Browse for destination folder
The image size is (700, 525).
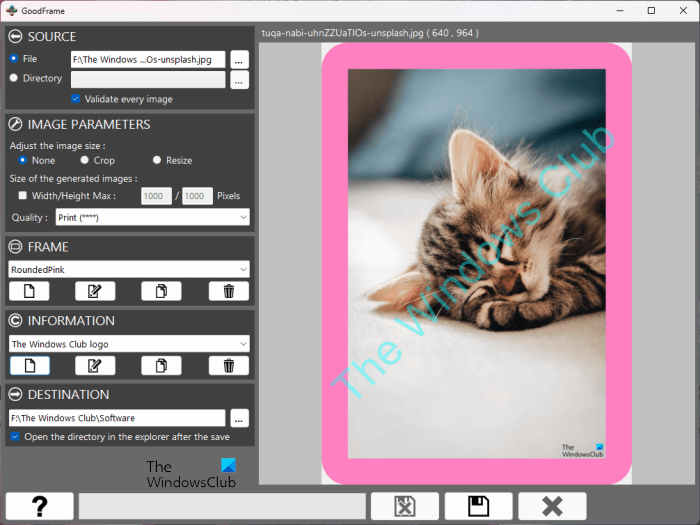pyautogui.click(x=239, y=418)
